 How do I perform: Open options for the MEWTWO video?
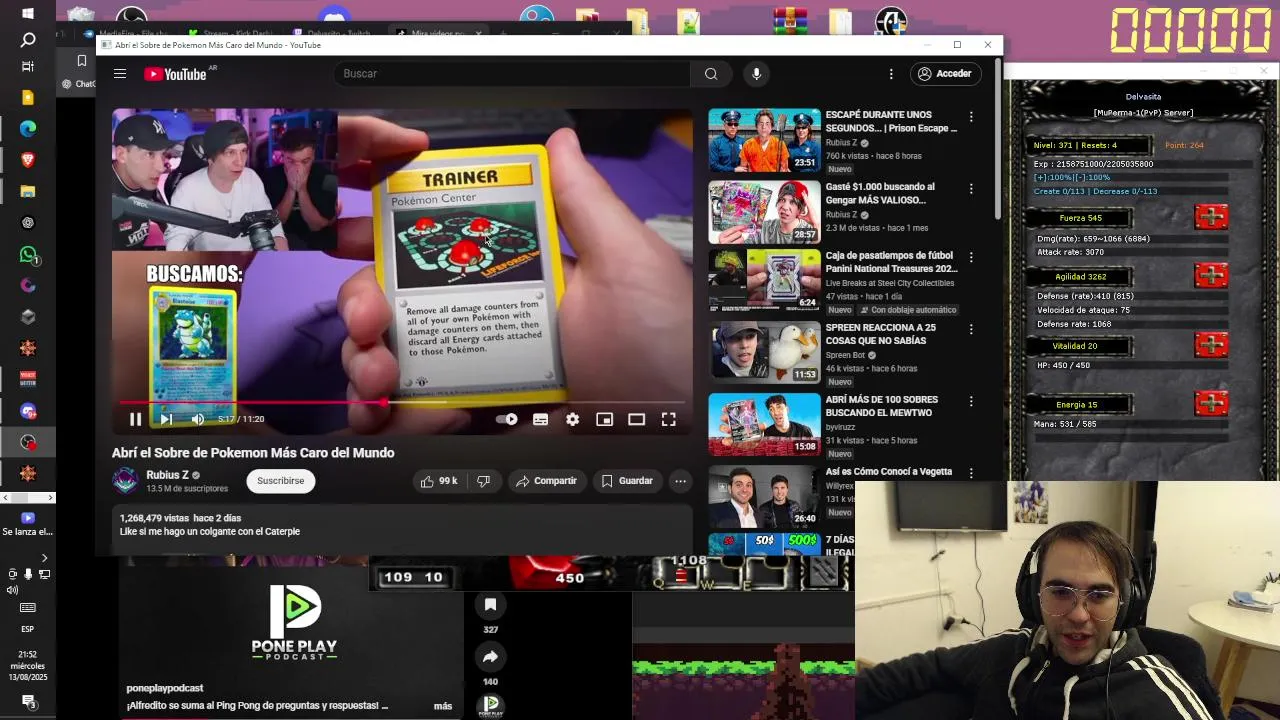(971, 401)
